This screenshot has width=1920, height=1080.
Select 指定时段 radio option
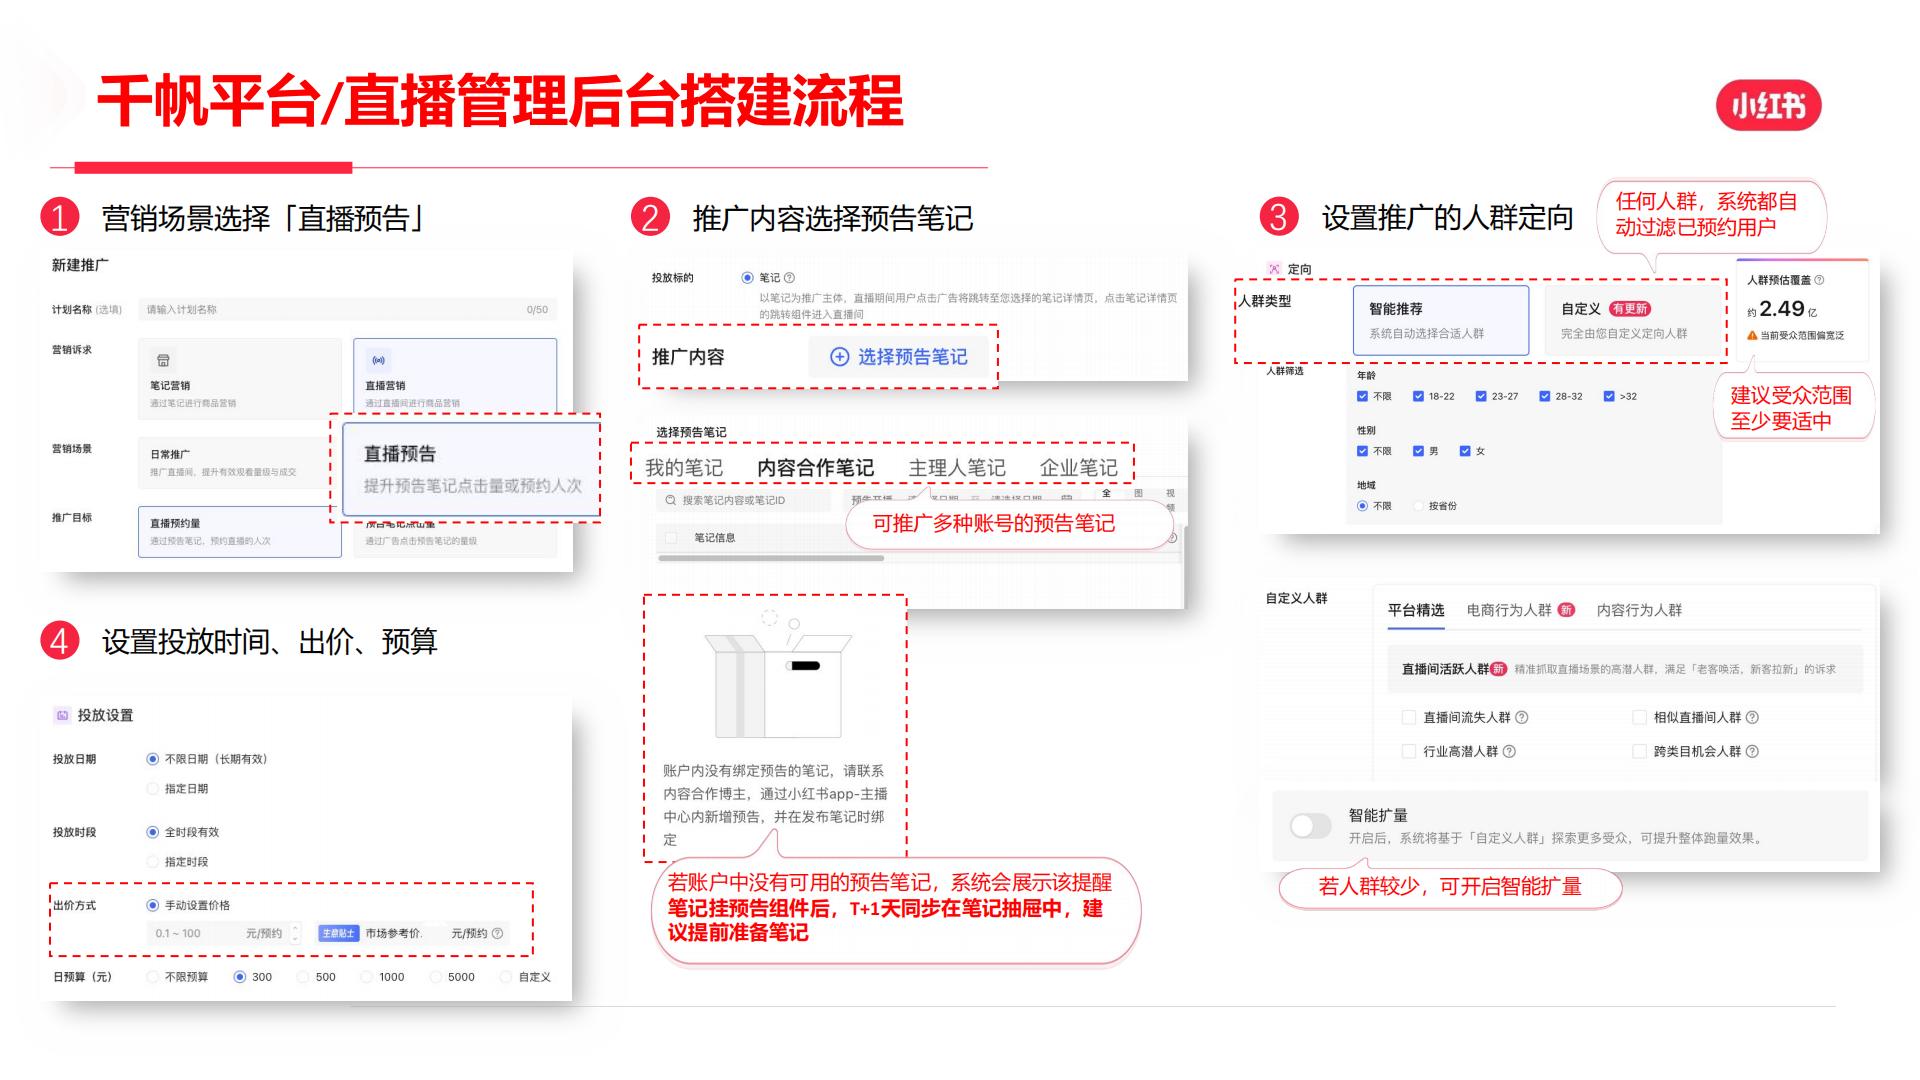(153, 862)
